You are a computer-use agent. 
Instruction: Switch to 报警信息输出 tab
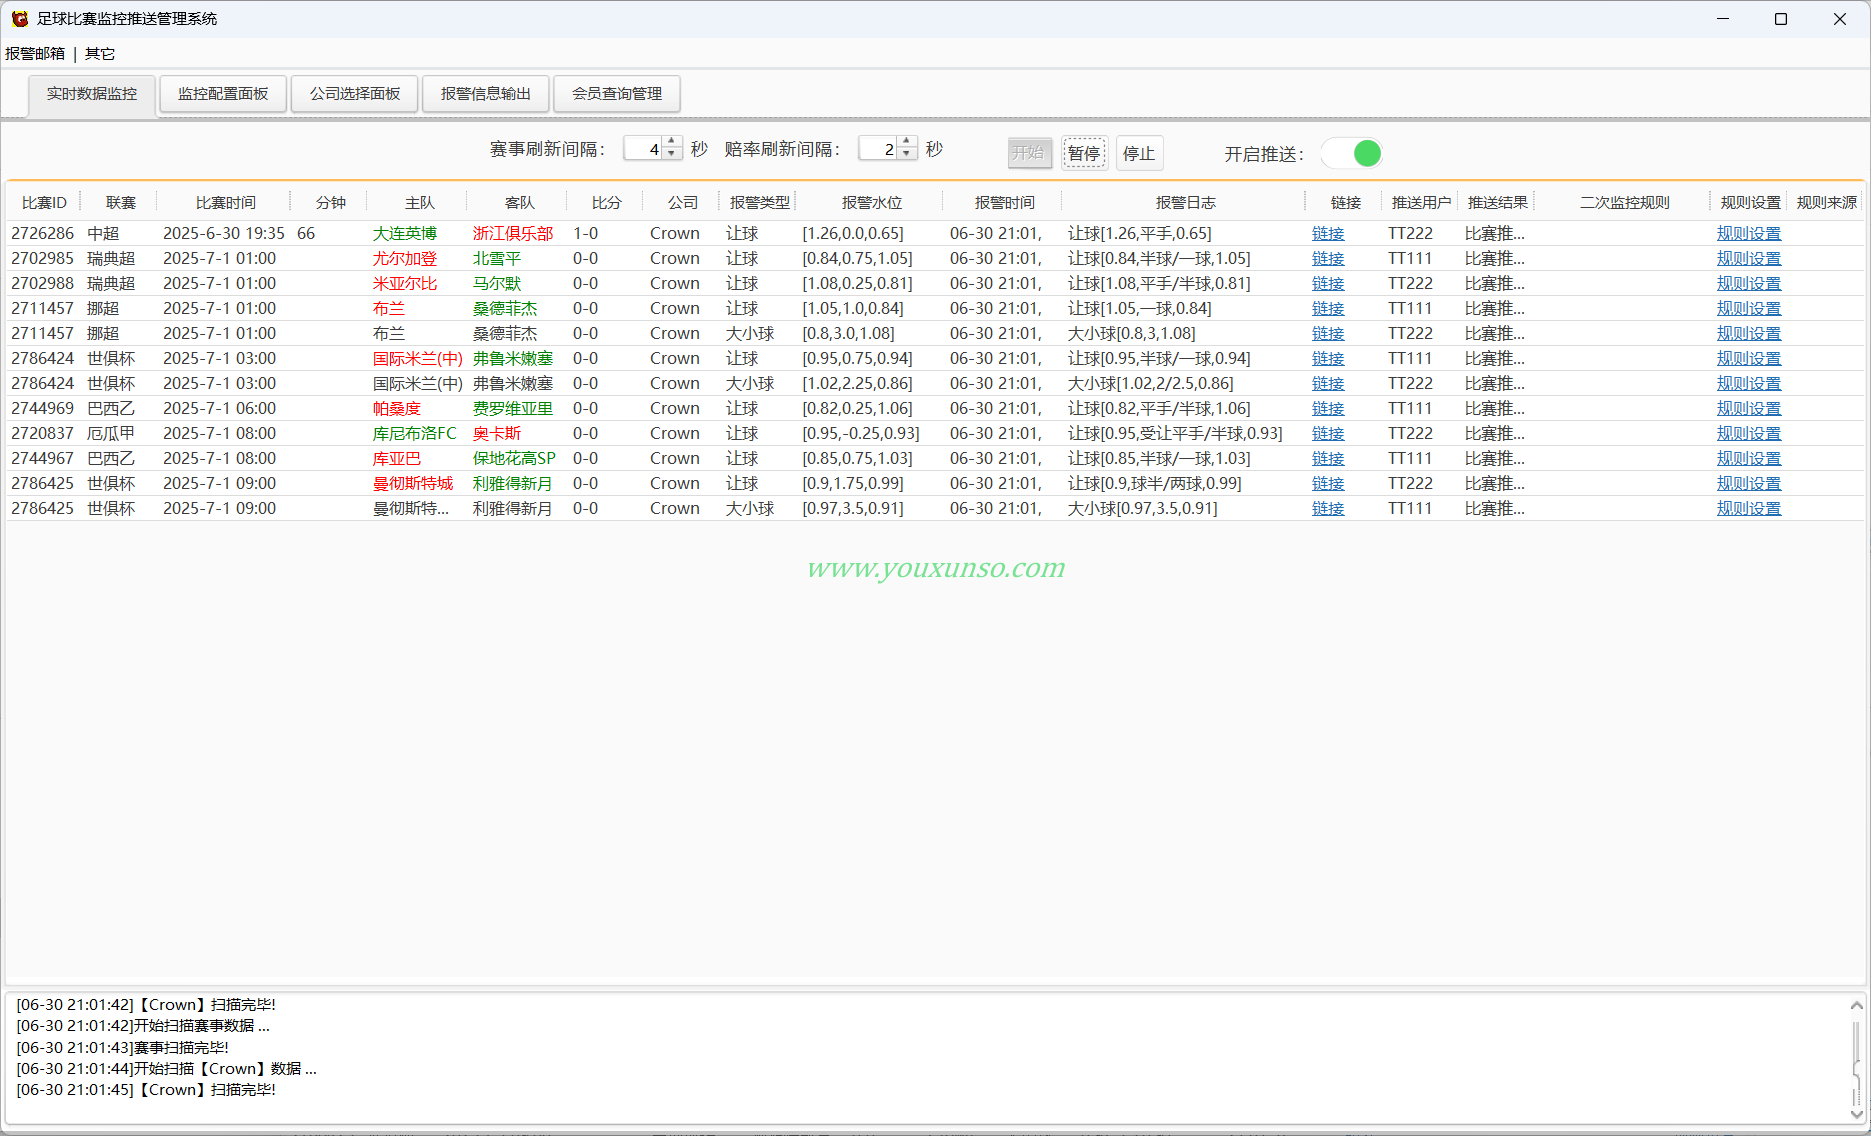point(486,94)
